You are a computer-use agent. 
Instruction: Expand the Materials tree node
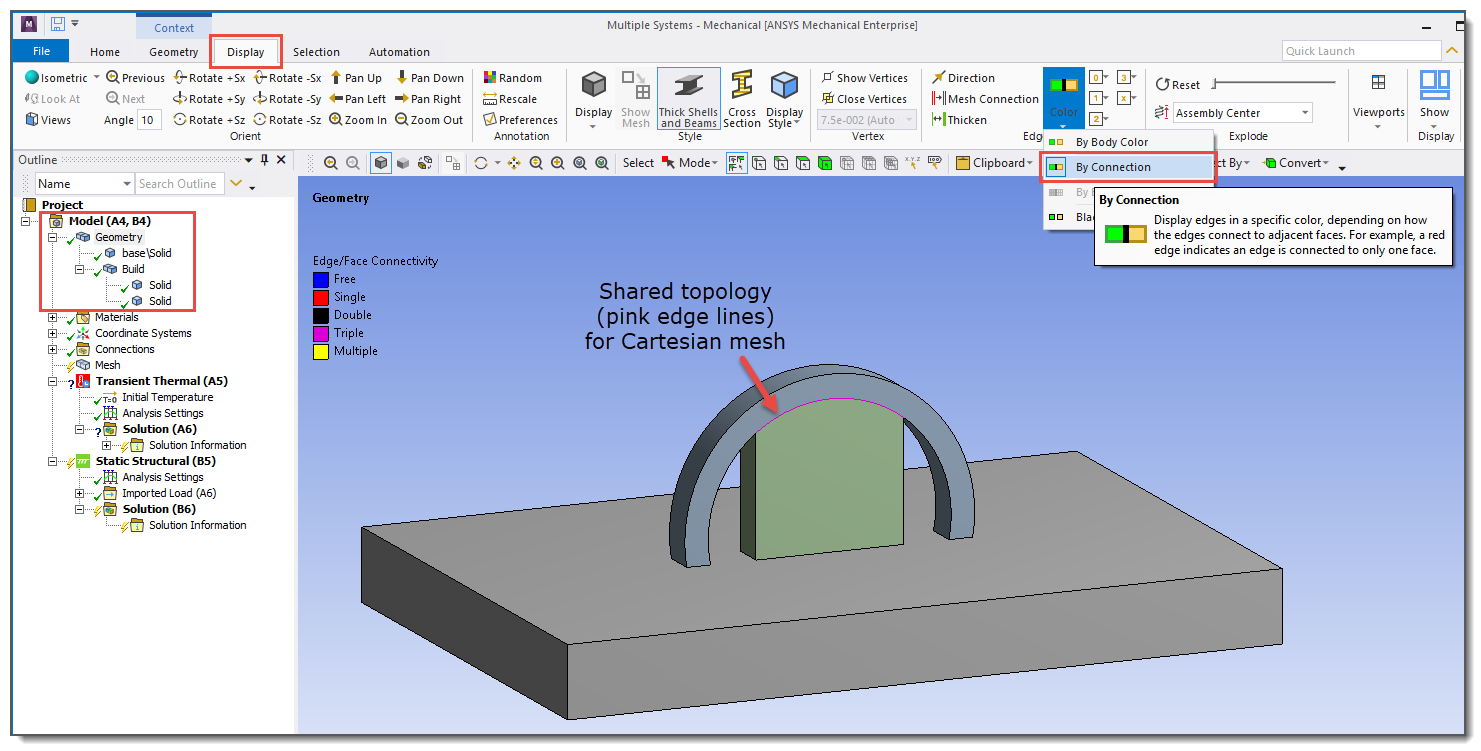coord(52,317)
